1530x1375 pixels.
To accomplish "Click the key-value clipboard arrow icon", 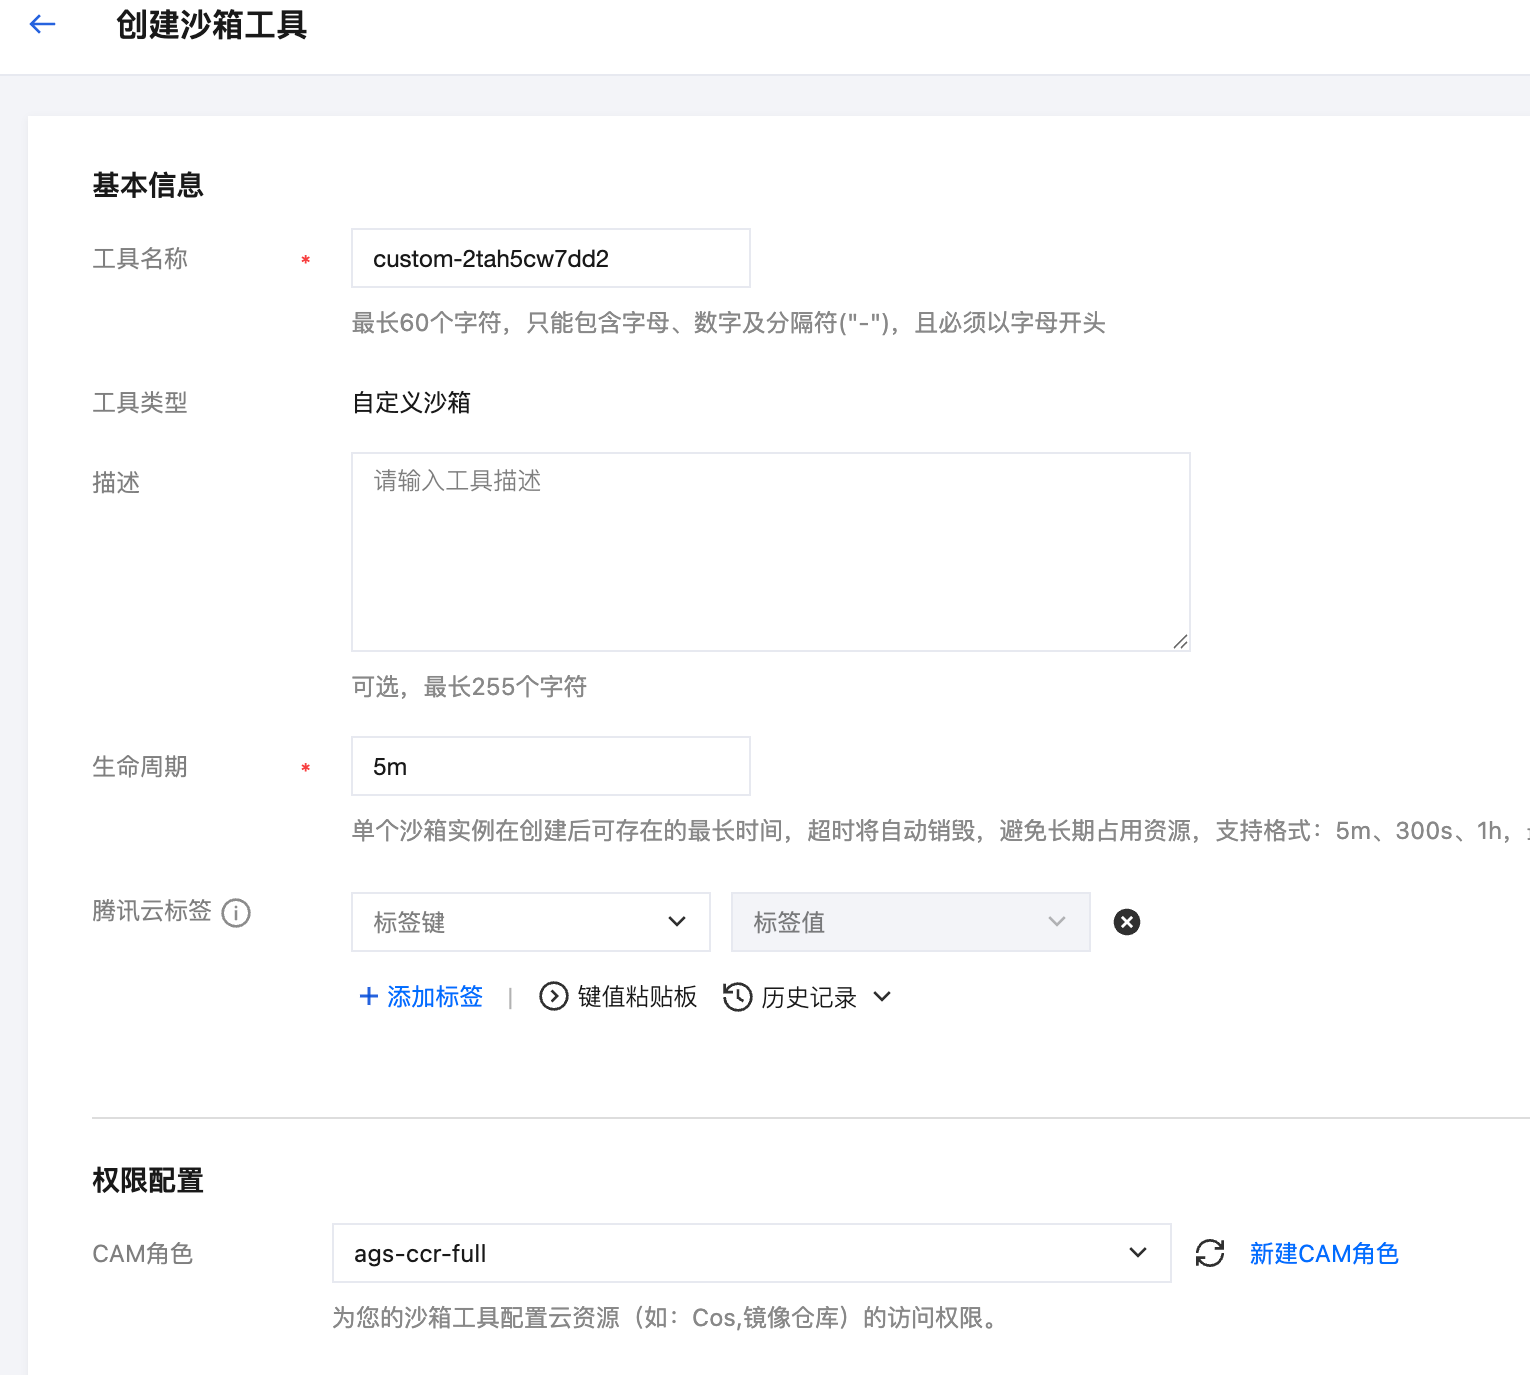I will coord(553,997).
